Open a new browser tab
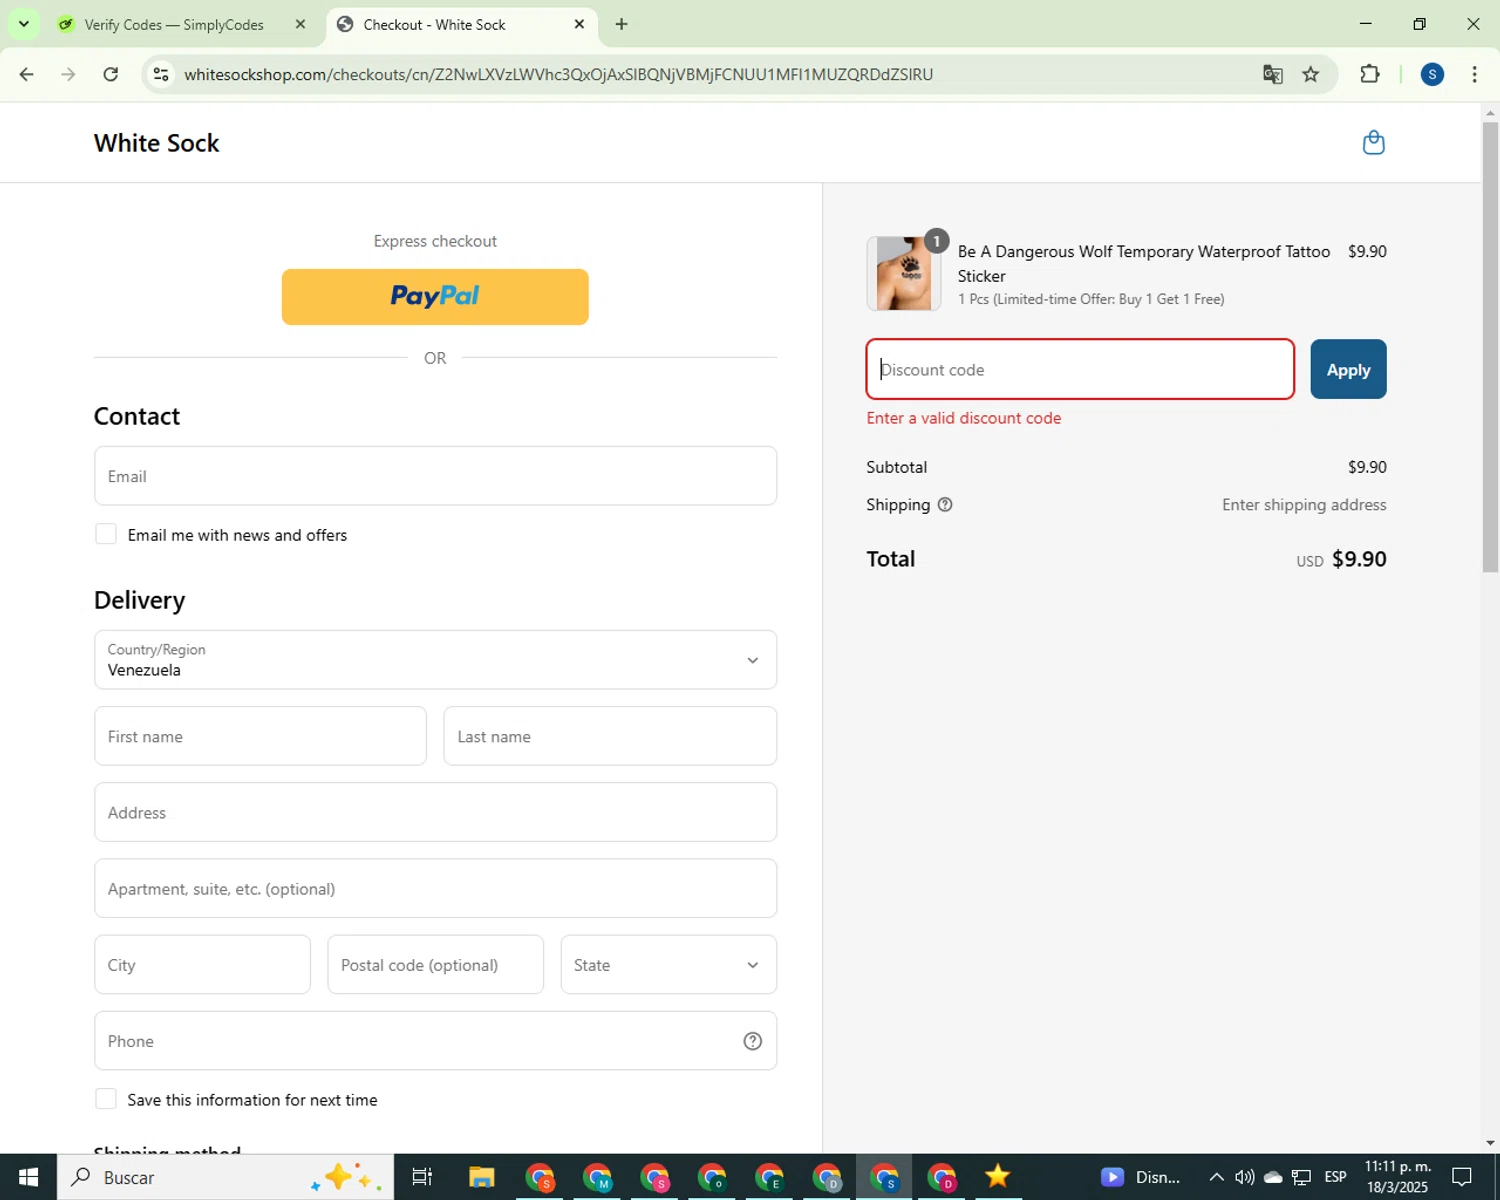This screenshot has width=1500, height=1200. 621,24
